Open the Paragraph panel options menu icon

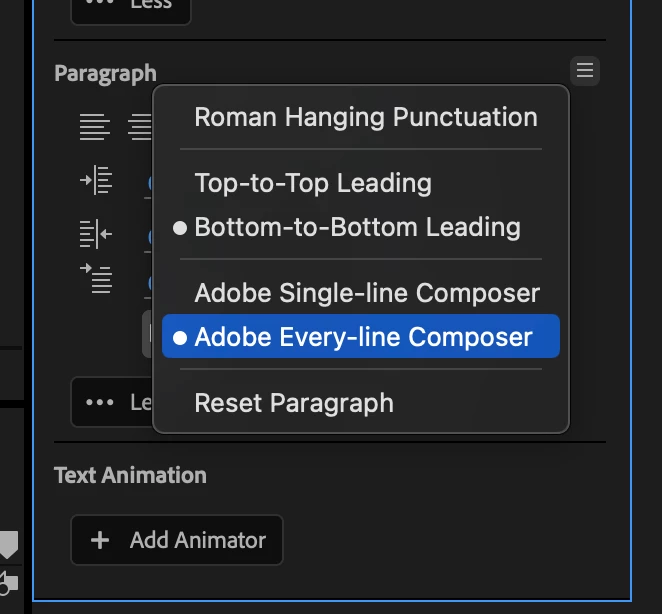[585, 71]
